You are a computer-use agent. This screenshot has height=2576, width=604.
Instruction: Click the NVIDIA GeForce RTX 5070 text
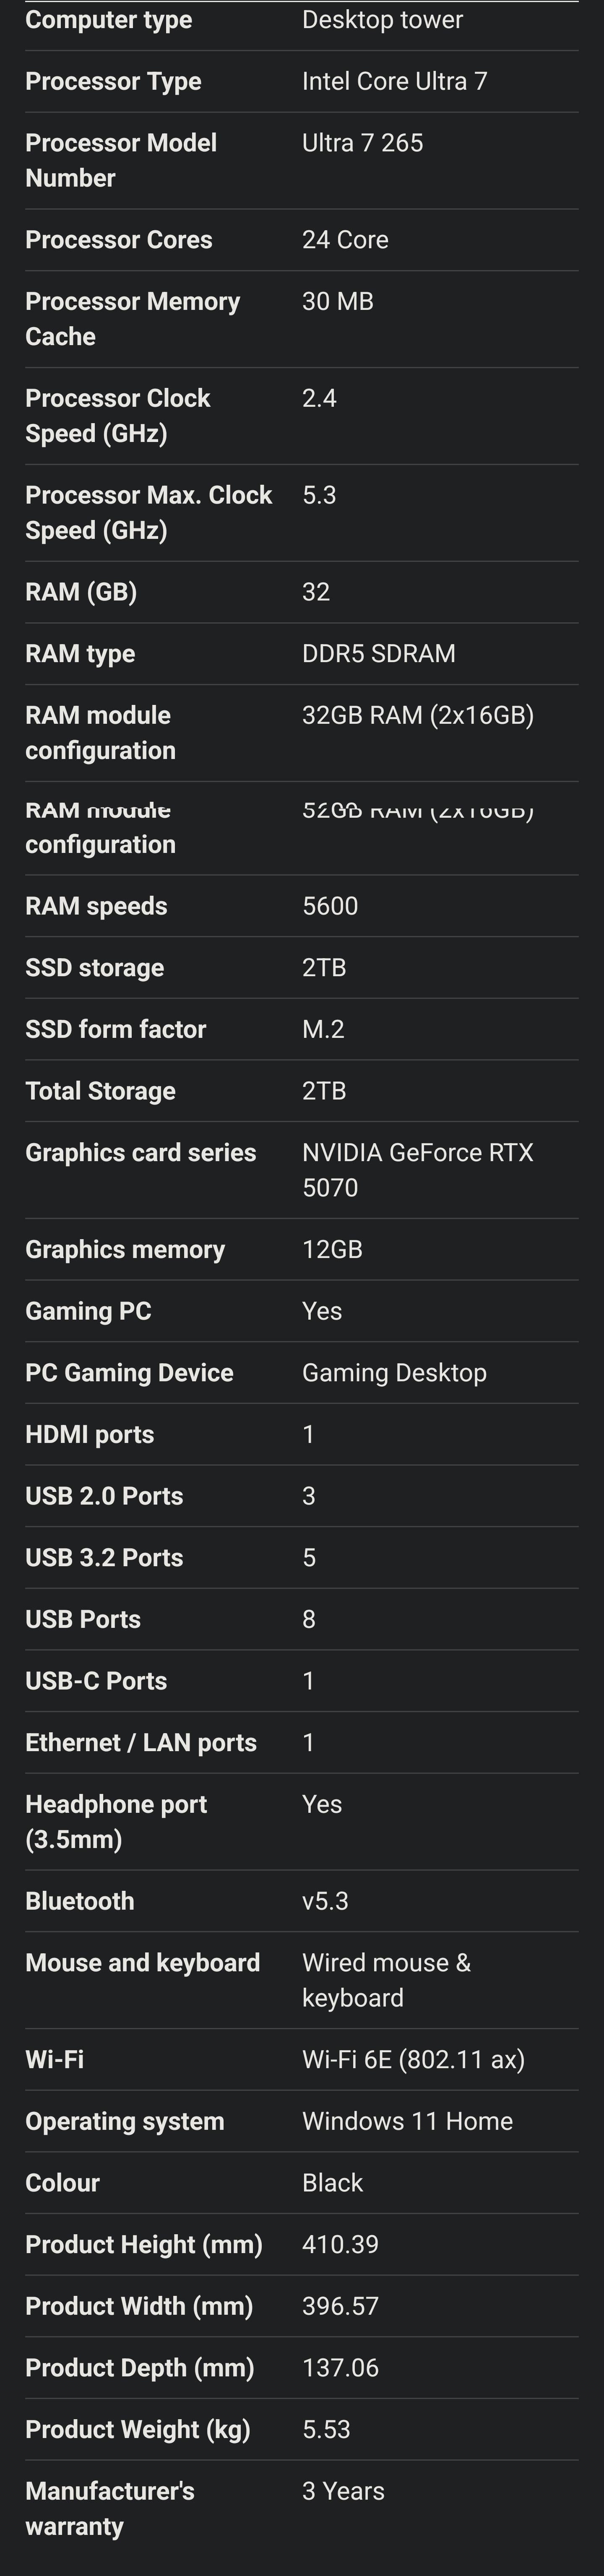click(x=417, y=1169)
